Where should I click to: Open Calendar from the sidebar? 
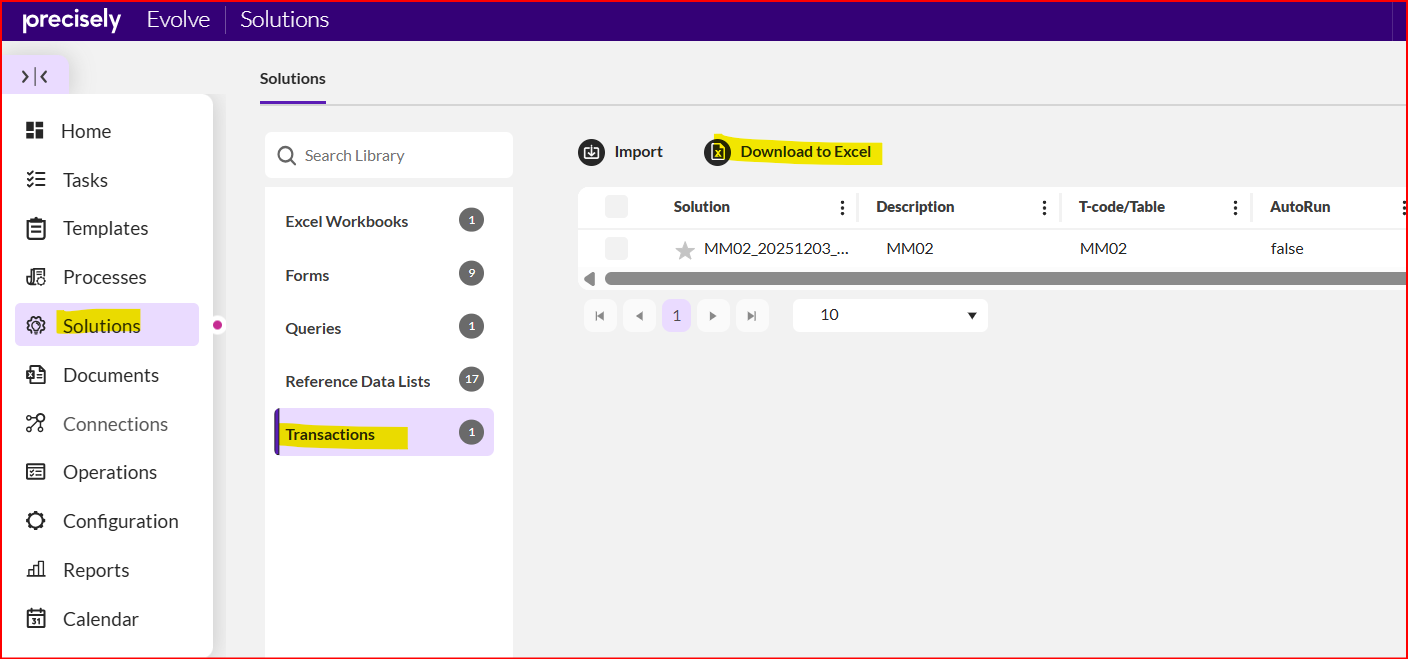(x=101, y=619)
